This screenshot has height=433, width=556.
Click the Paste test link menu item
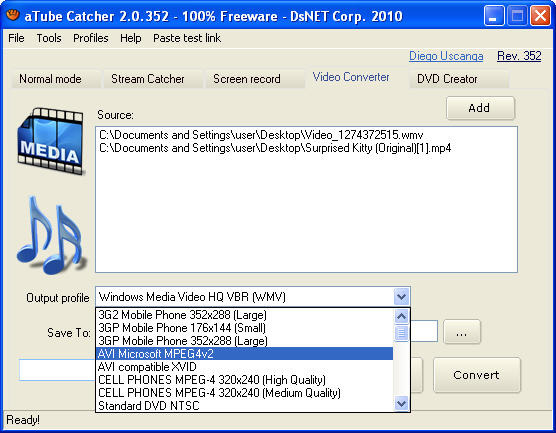(187, 38)
